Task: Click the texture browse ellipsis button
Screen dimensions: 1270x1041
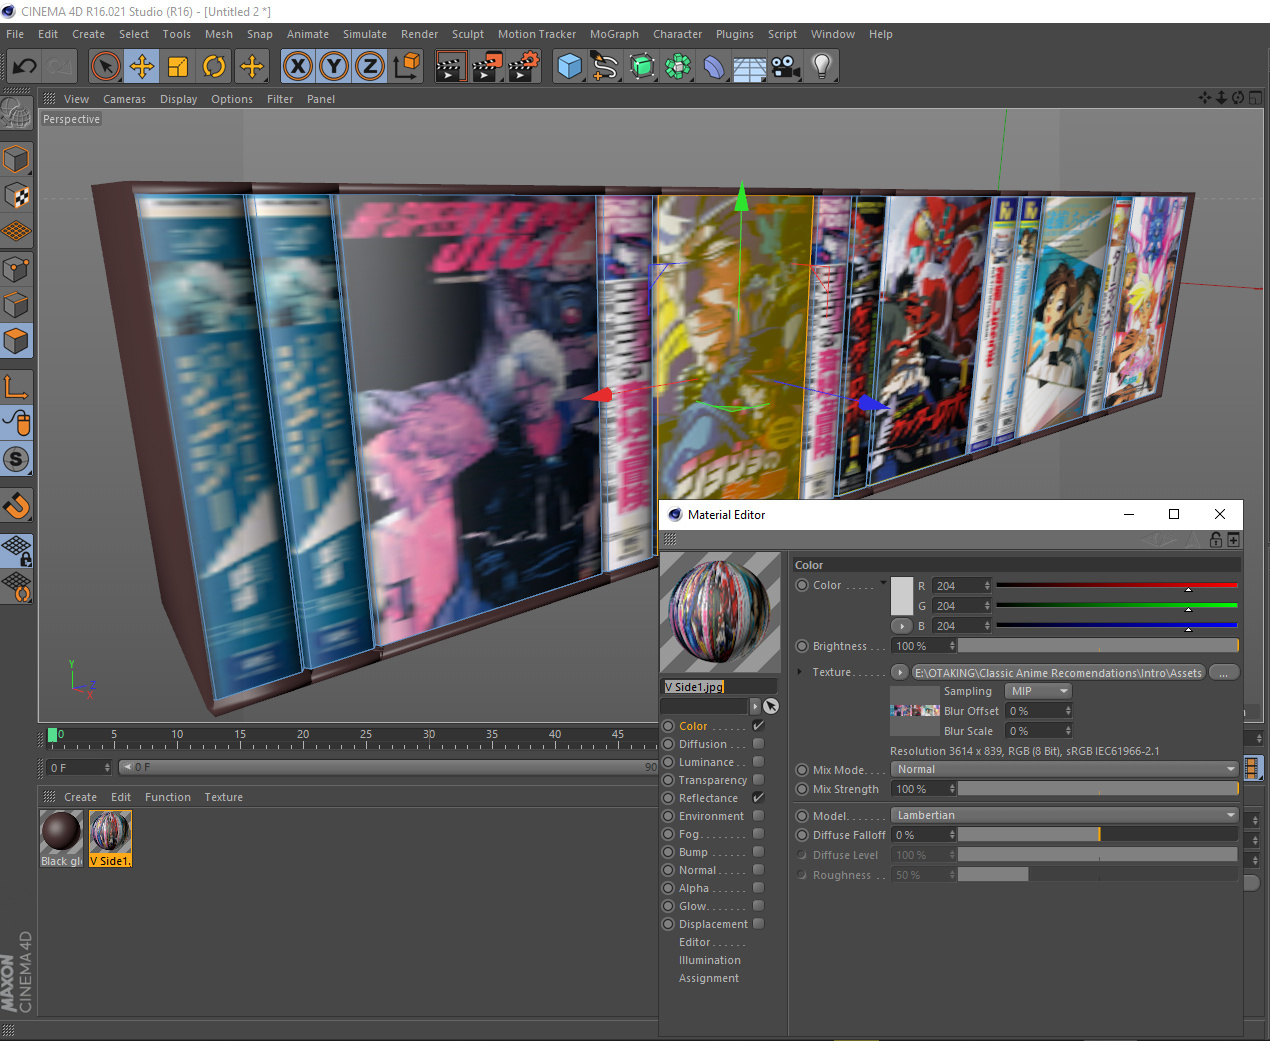Action: (x=1224, y=672)
